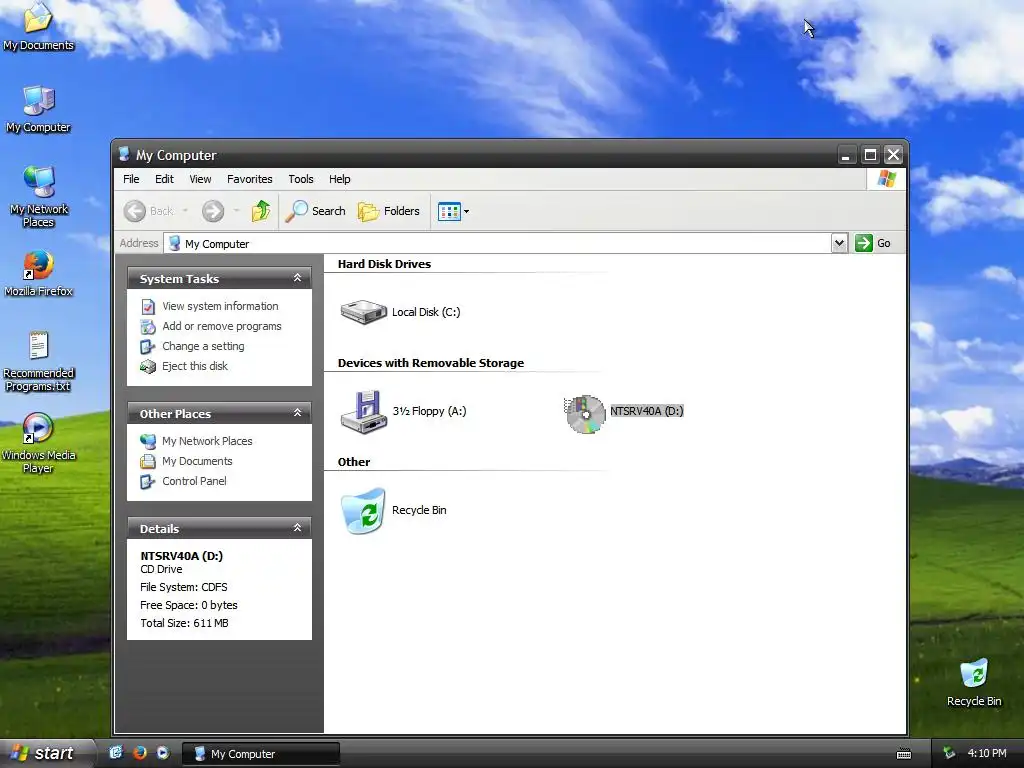Open the File menu
This screenshot has height=768, width=1024.
(131, 179)
